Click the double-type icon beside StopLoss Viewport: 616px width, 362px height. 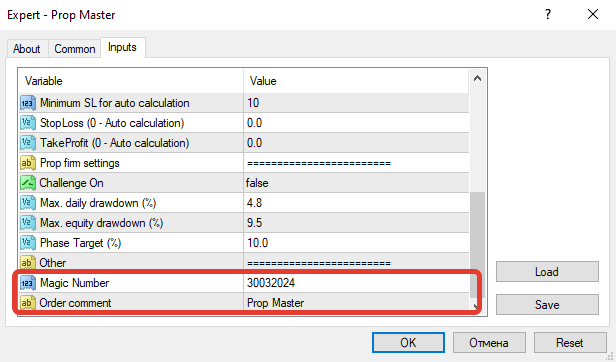(x=28, y=123)
